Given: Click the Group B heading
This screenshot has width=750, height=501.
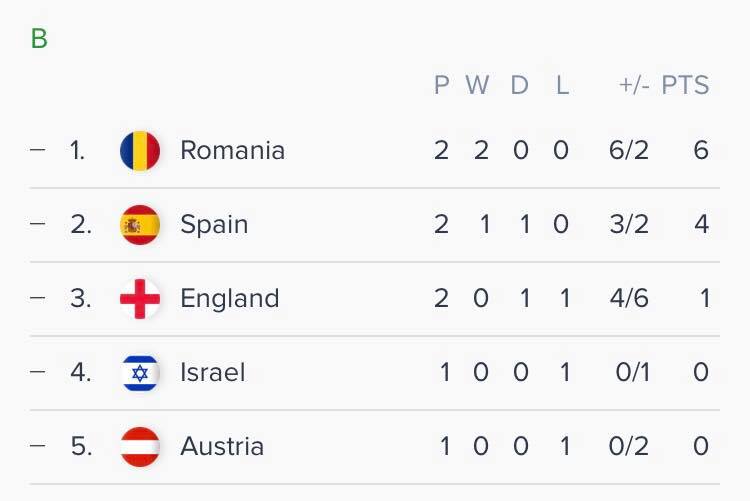Looking at the screenshot, I should point(39,39).
